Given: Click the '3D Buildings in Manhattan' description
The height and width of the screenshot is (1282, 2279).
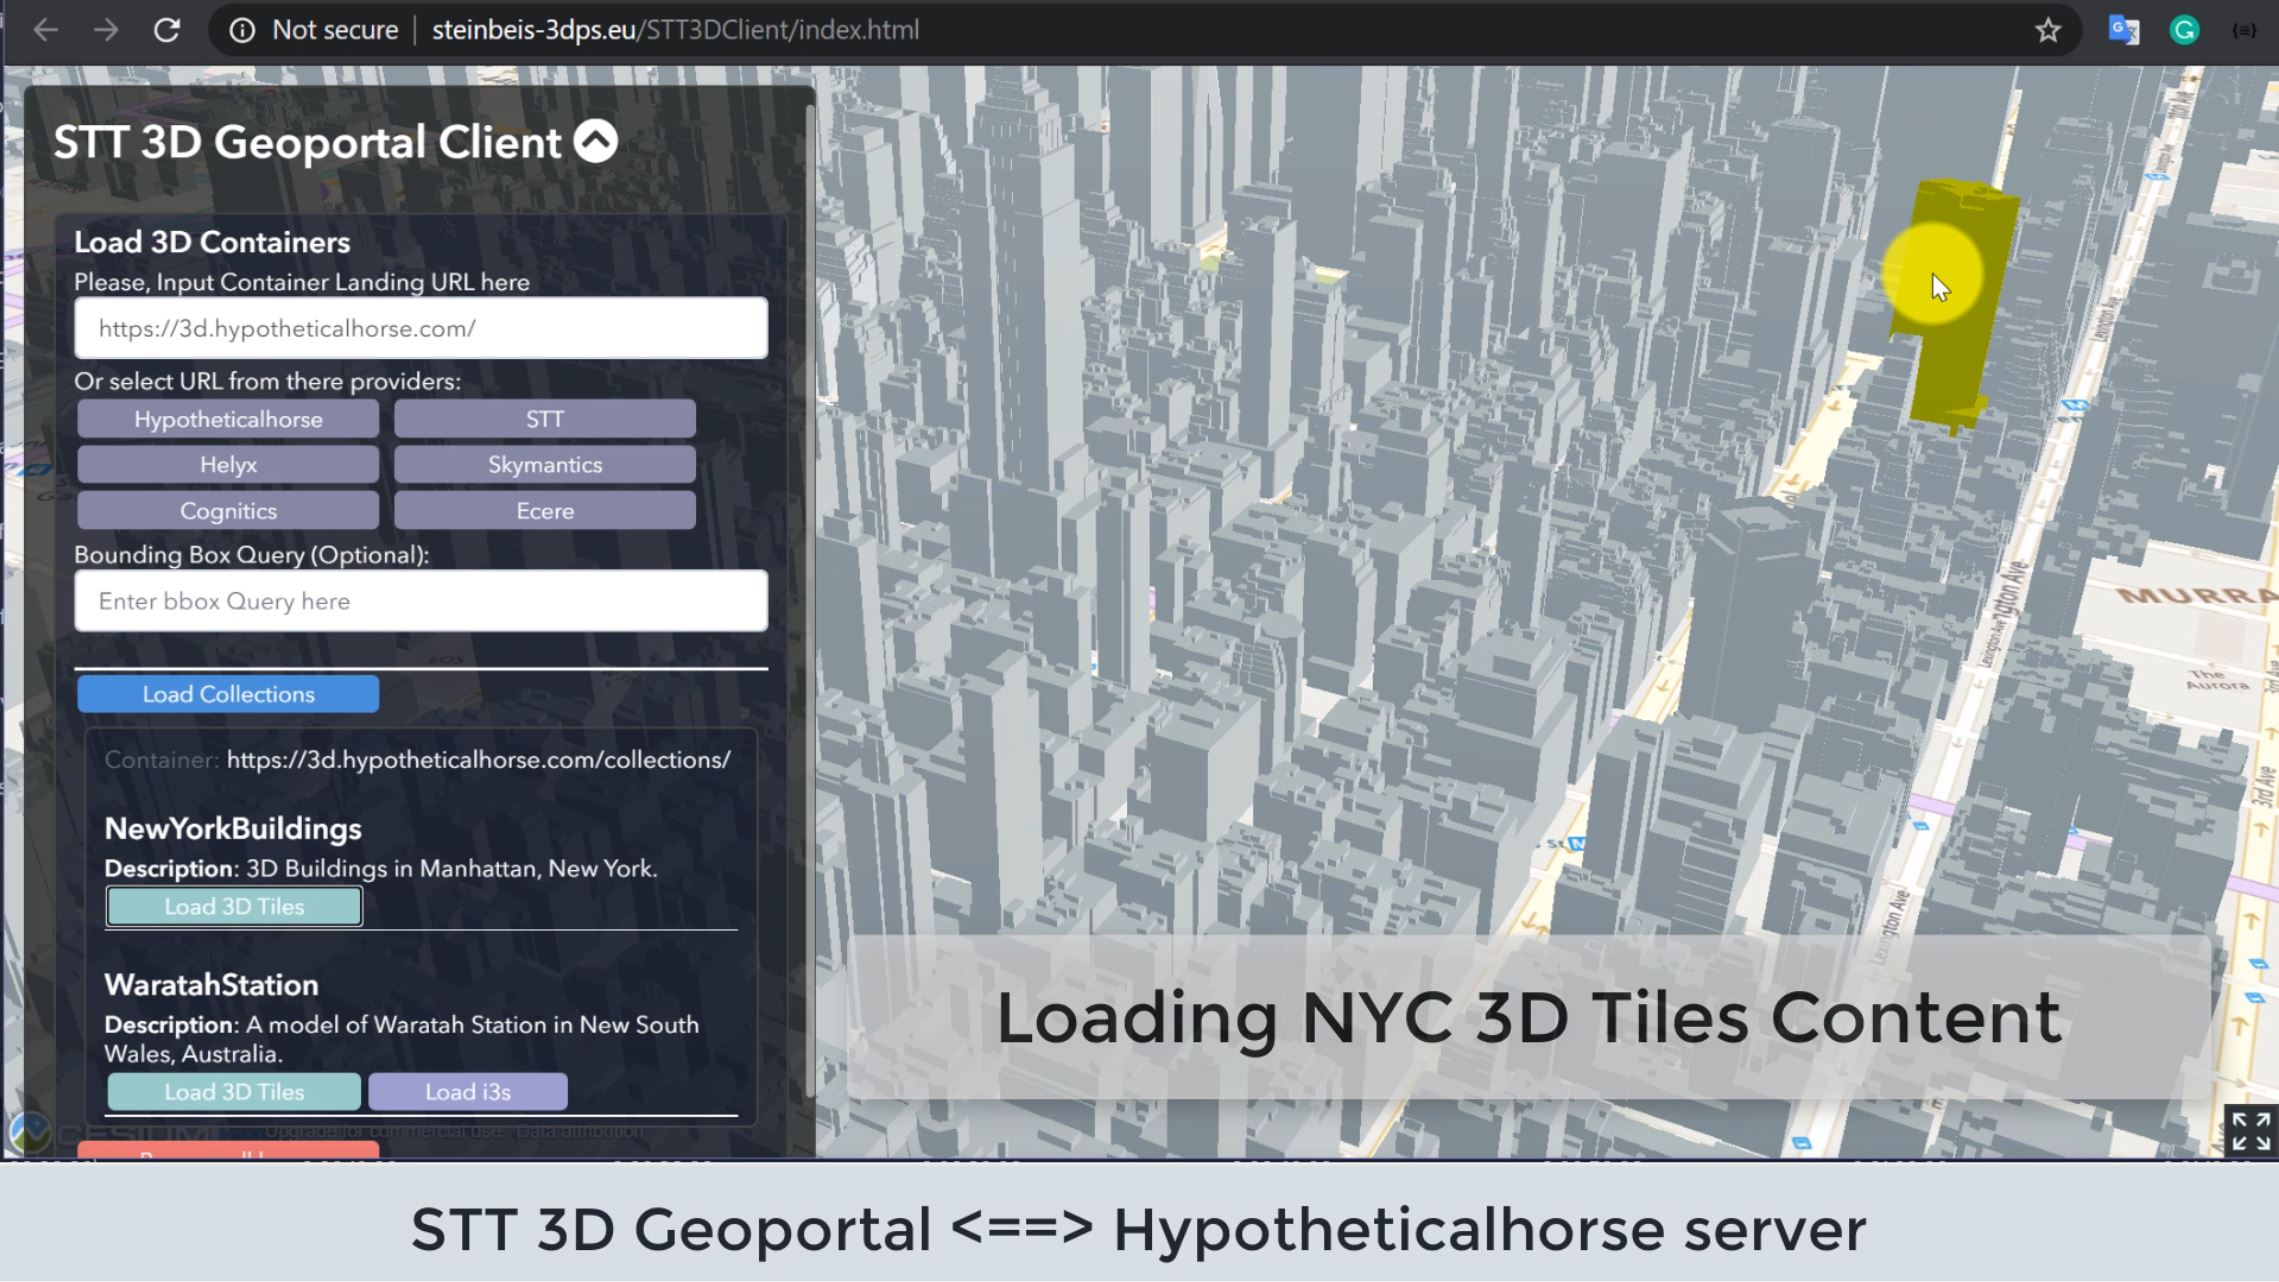Looking at the screenshot, I should click(x=451, y=868).
